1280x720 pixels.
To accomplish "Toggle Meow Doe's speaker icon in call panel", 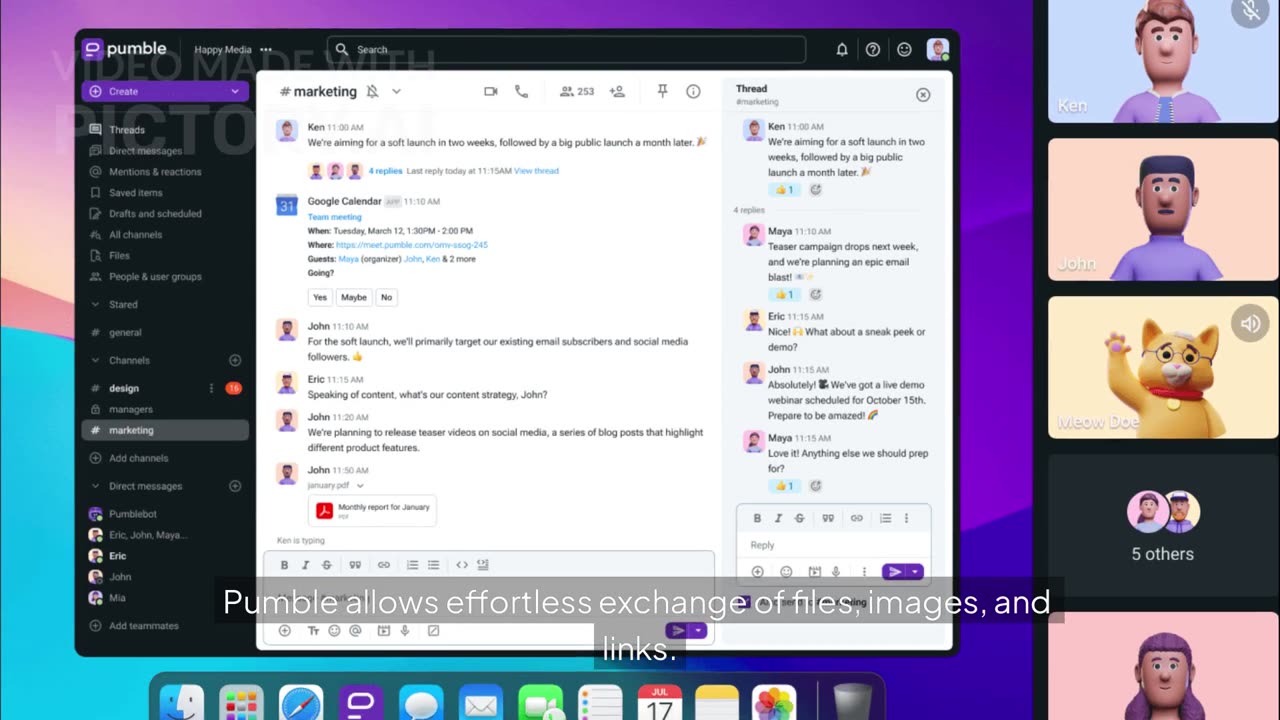I will point(1250,324).
